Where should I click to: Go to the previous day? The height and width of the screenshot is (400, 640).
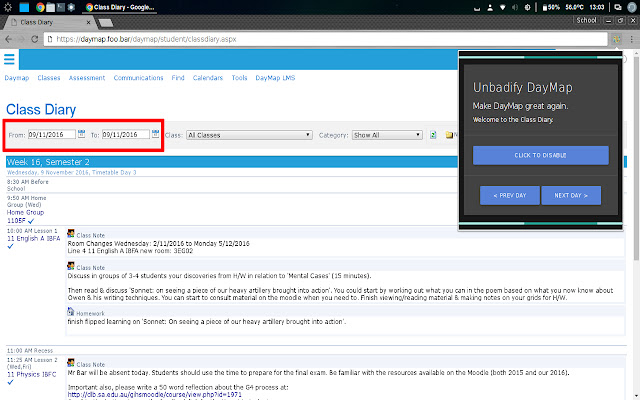click(510, 194)
